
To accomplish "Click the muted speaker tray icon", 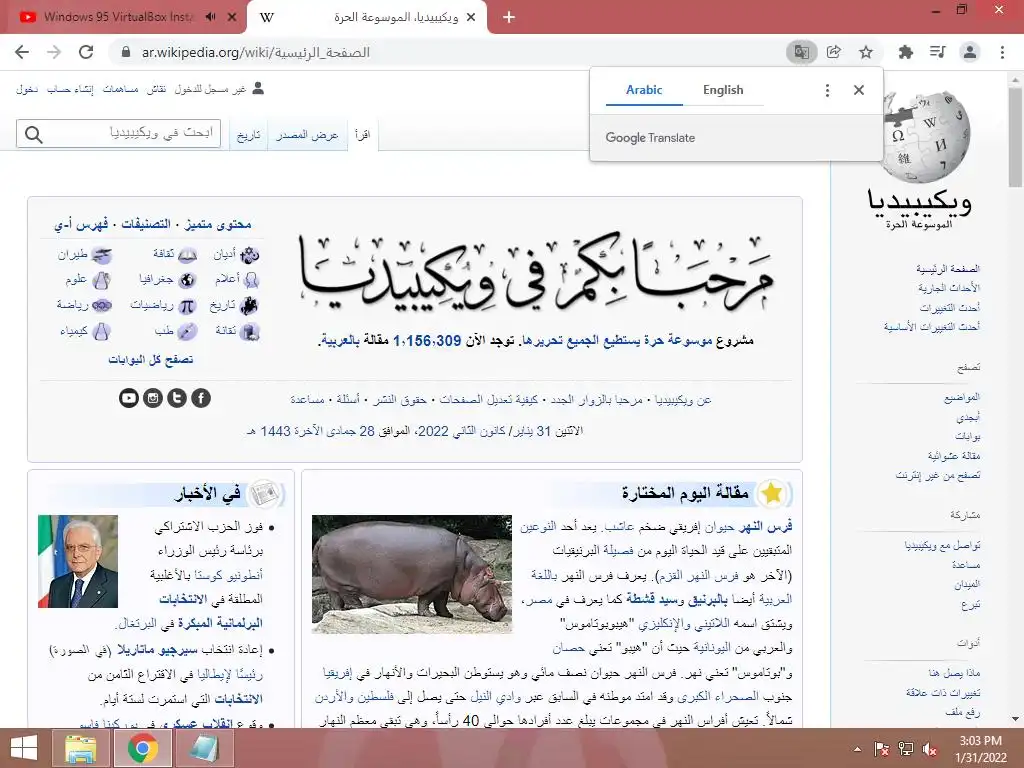I will tap(930, 749).
